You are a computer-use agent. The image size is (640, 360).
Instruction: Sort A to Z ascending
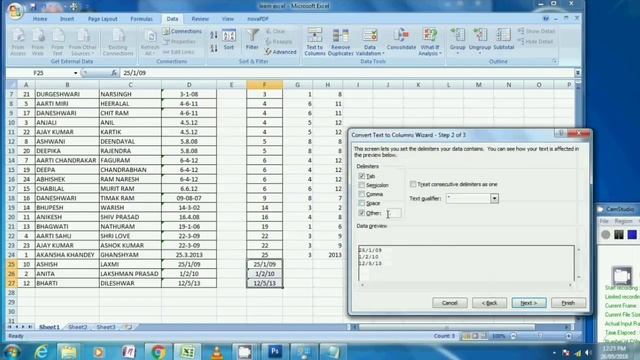point(213,36)
